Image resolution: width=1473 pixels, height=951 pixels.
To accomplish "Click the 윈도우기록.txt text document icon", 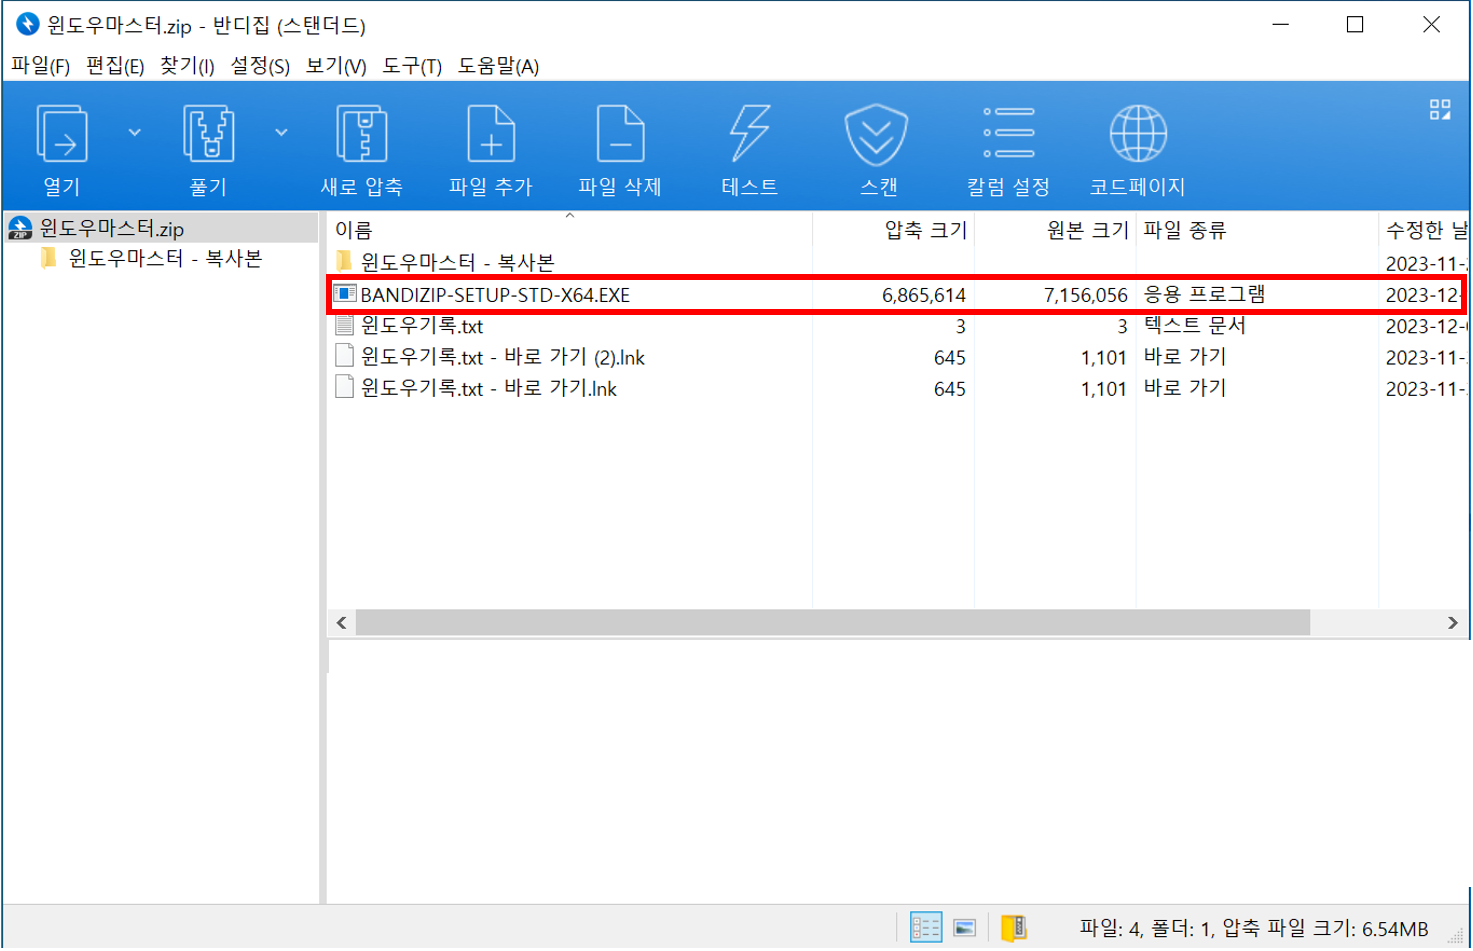I will [344, 325].
